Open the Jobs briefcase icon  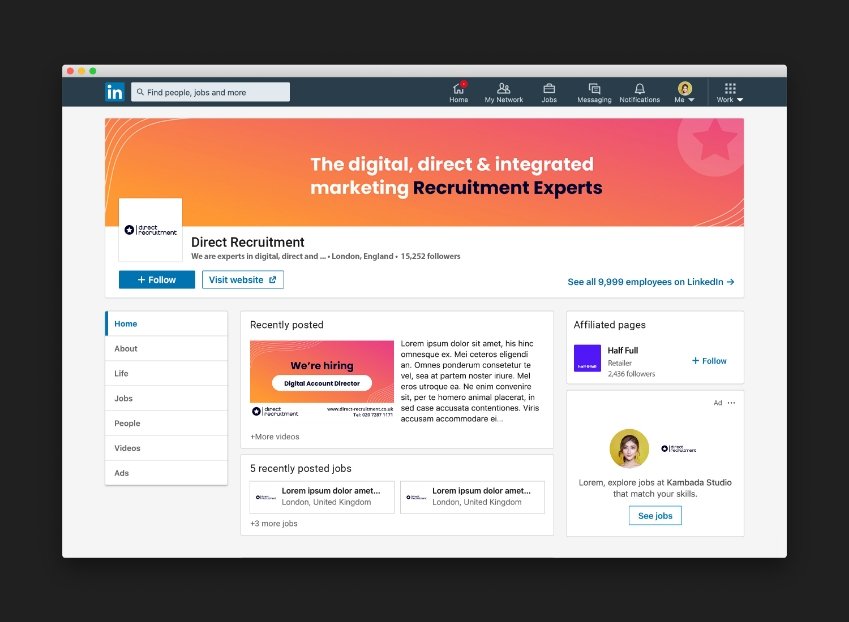[549, 92]
